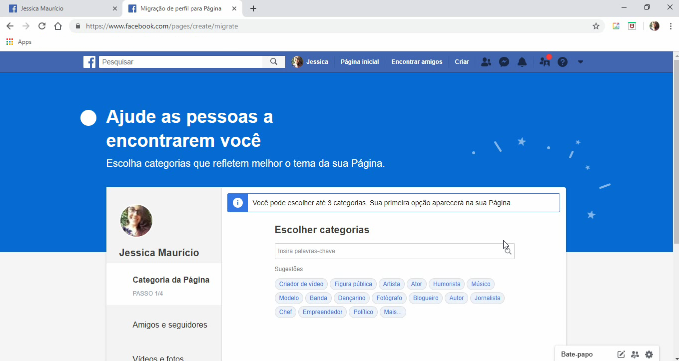Click the blue info icon in the banner

point(237,203)
